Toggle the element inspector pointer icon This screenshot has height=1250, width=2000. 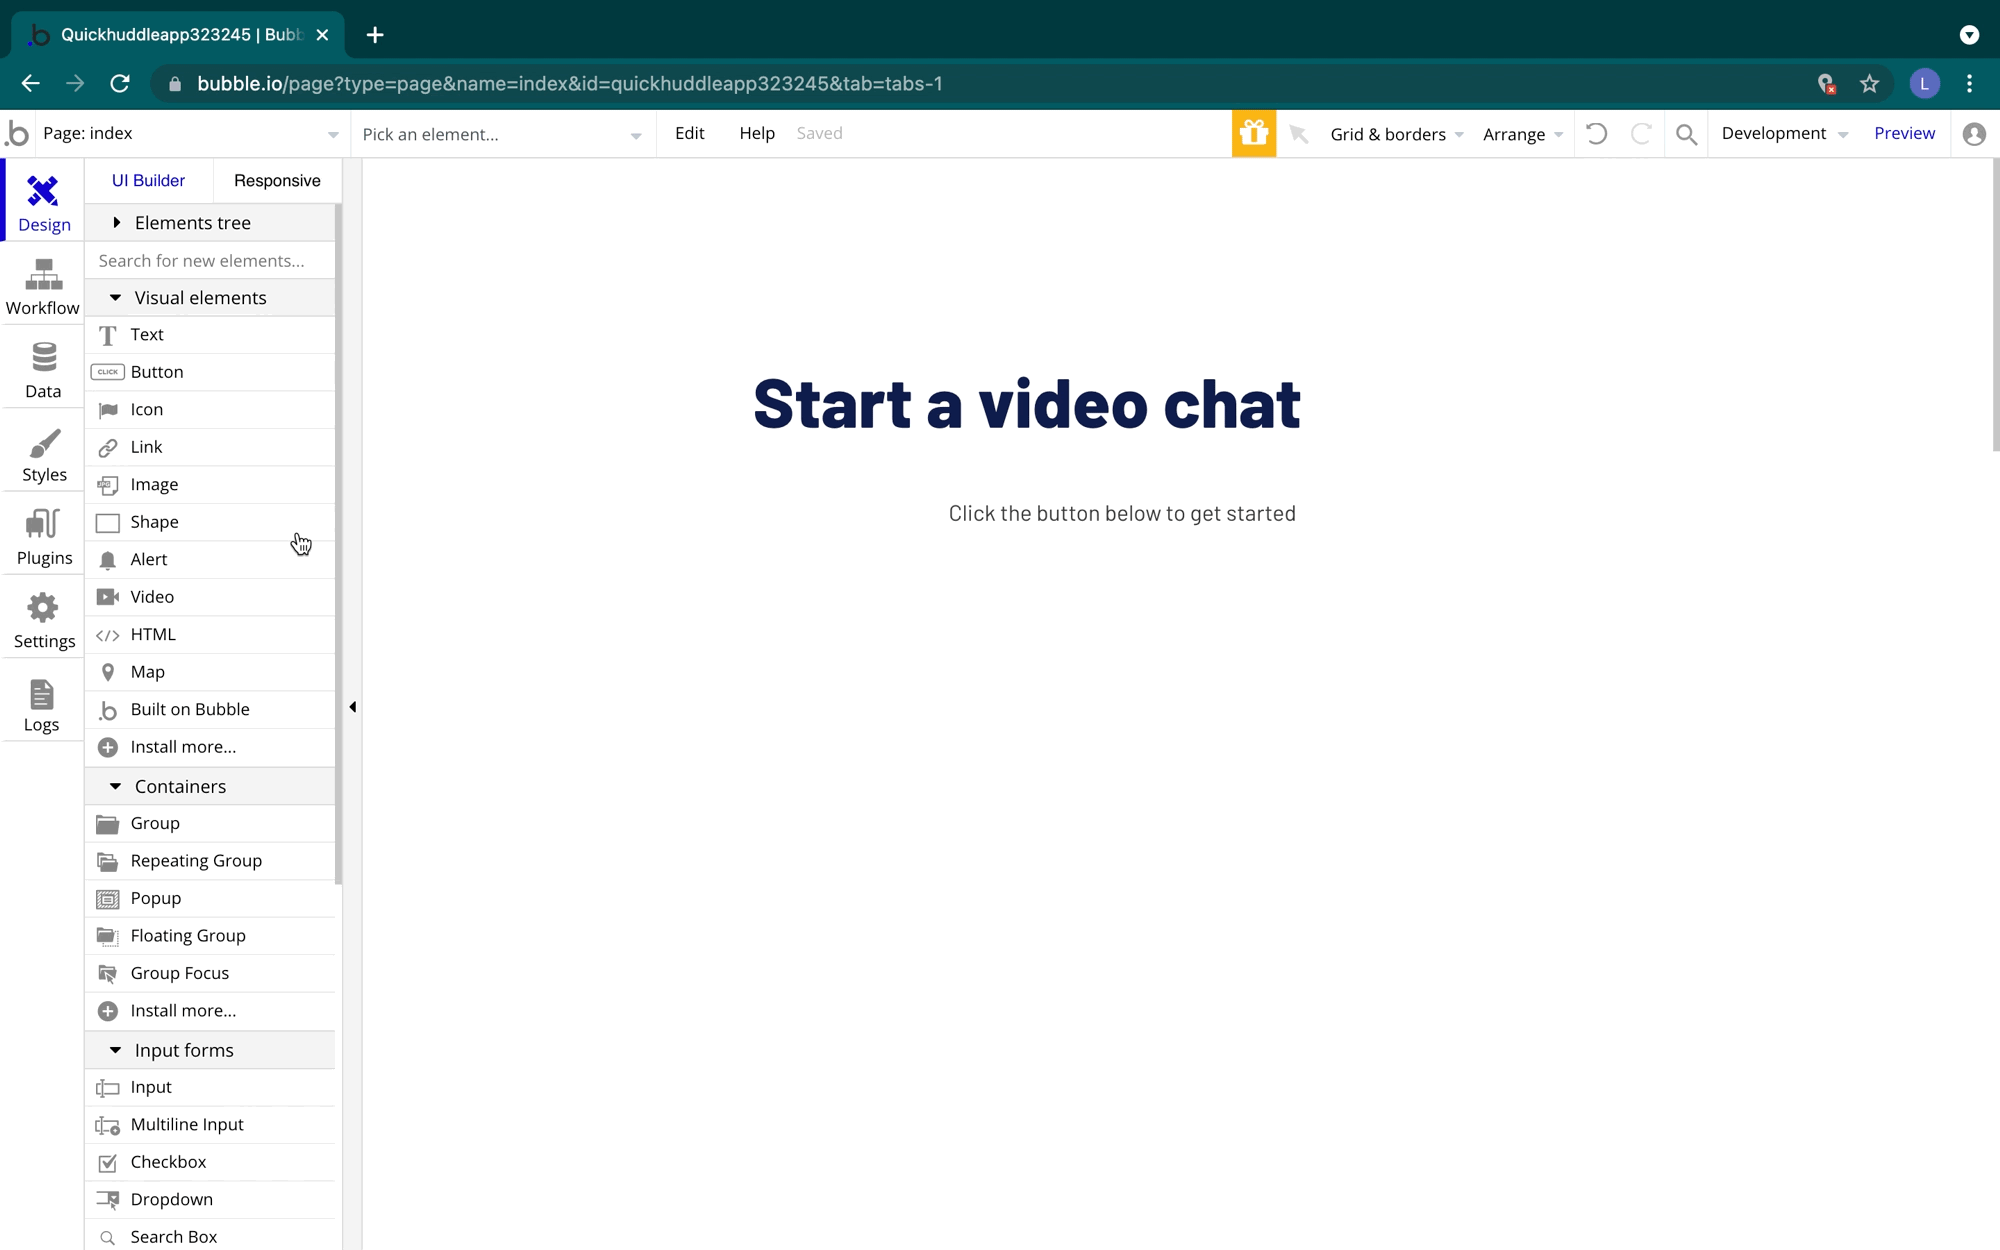1298,134
